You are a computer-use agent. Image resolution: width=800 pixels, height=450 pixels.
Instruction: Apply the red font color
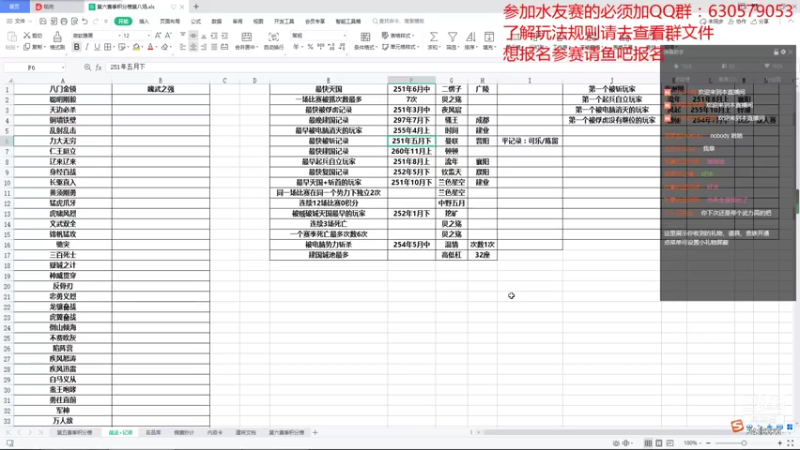[x=150, y=47]
